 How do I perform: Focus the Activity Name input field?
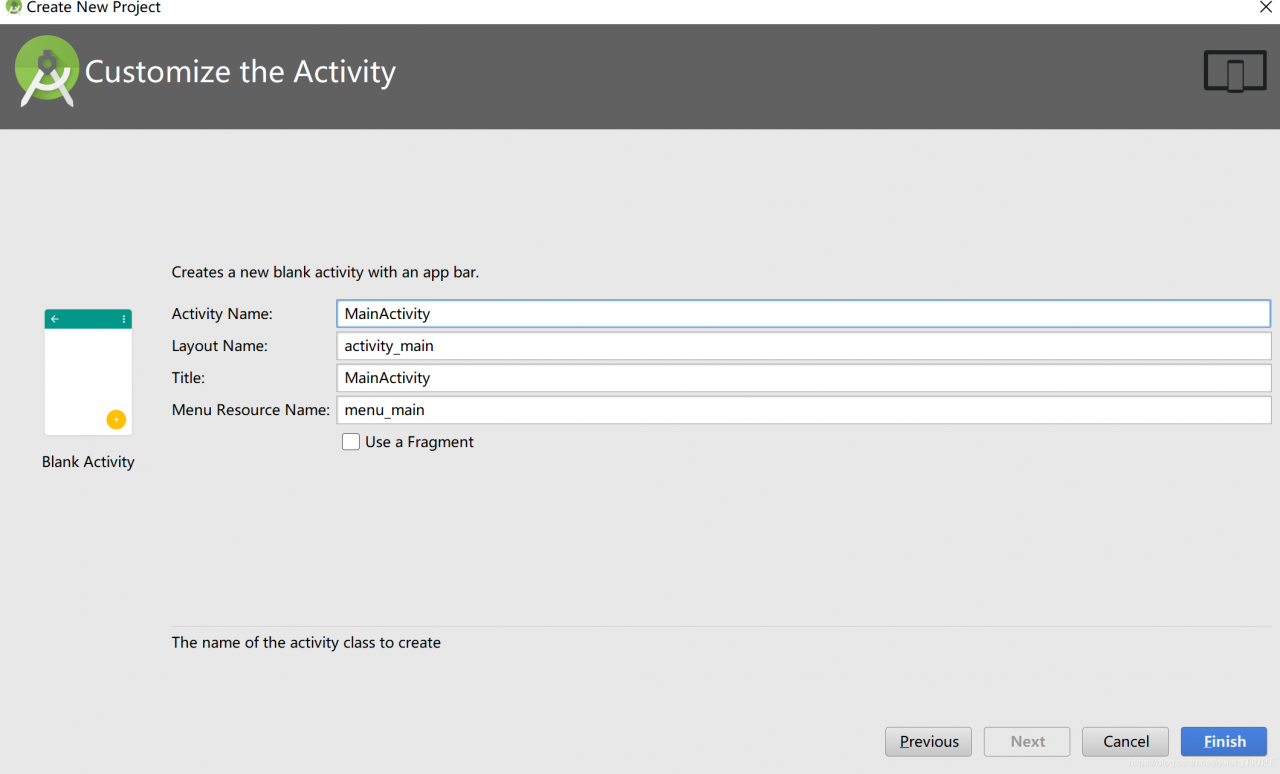tap(803, 314)
